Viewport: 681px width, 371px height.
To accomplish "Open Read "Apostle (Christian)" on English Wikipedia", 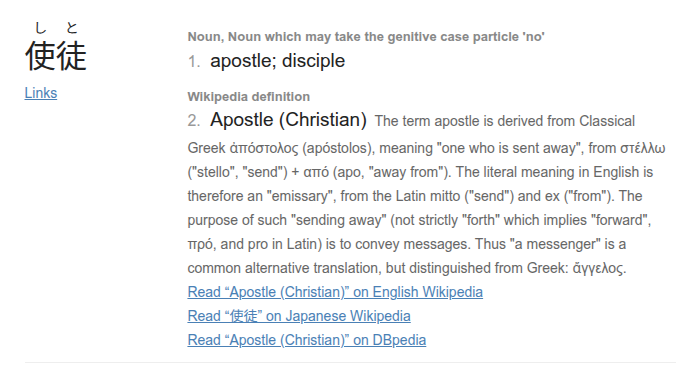I will (335, 292).
